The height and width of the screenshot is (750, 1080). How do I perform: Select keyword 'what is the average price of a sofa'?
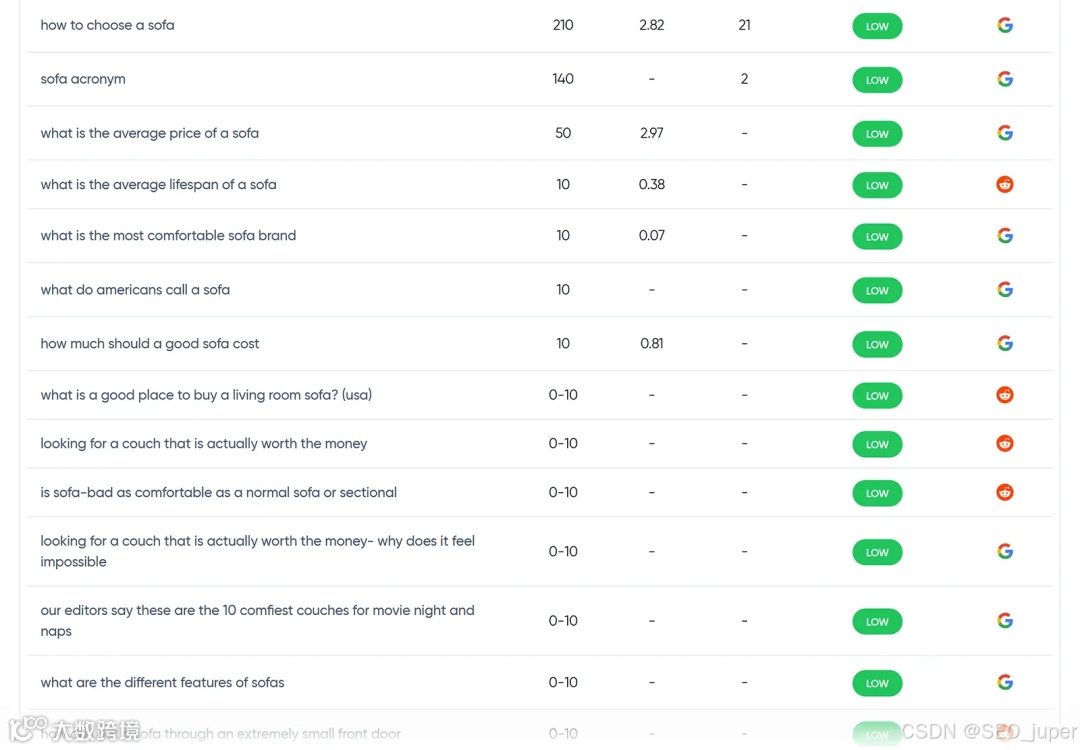pyautogui.click(x=149, y=133)
